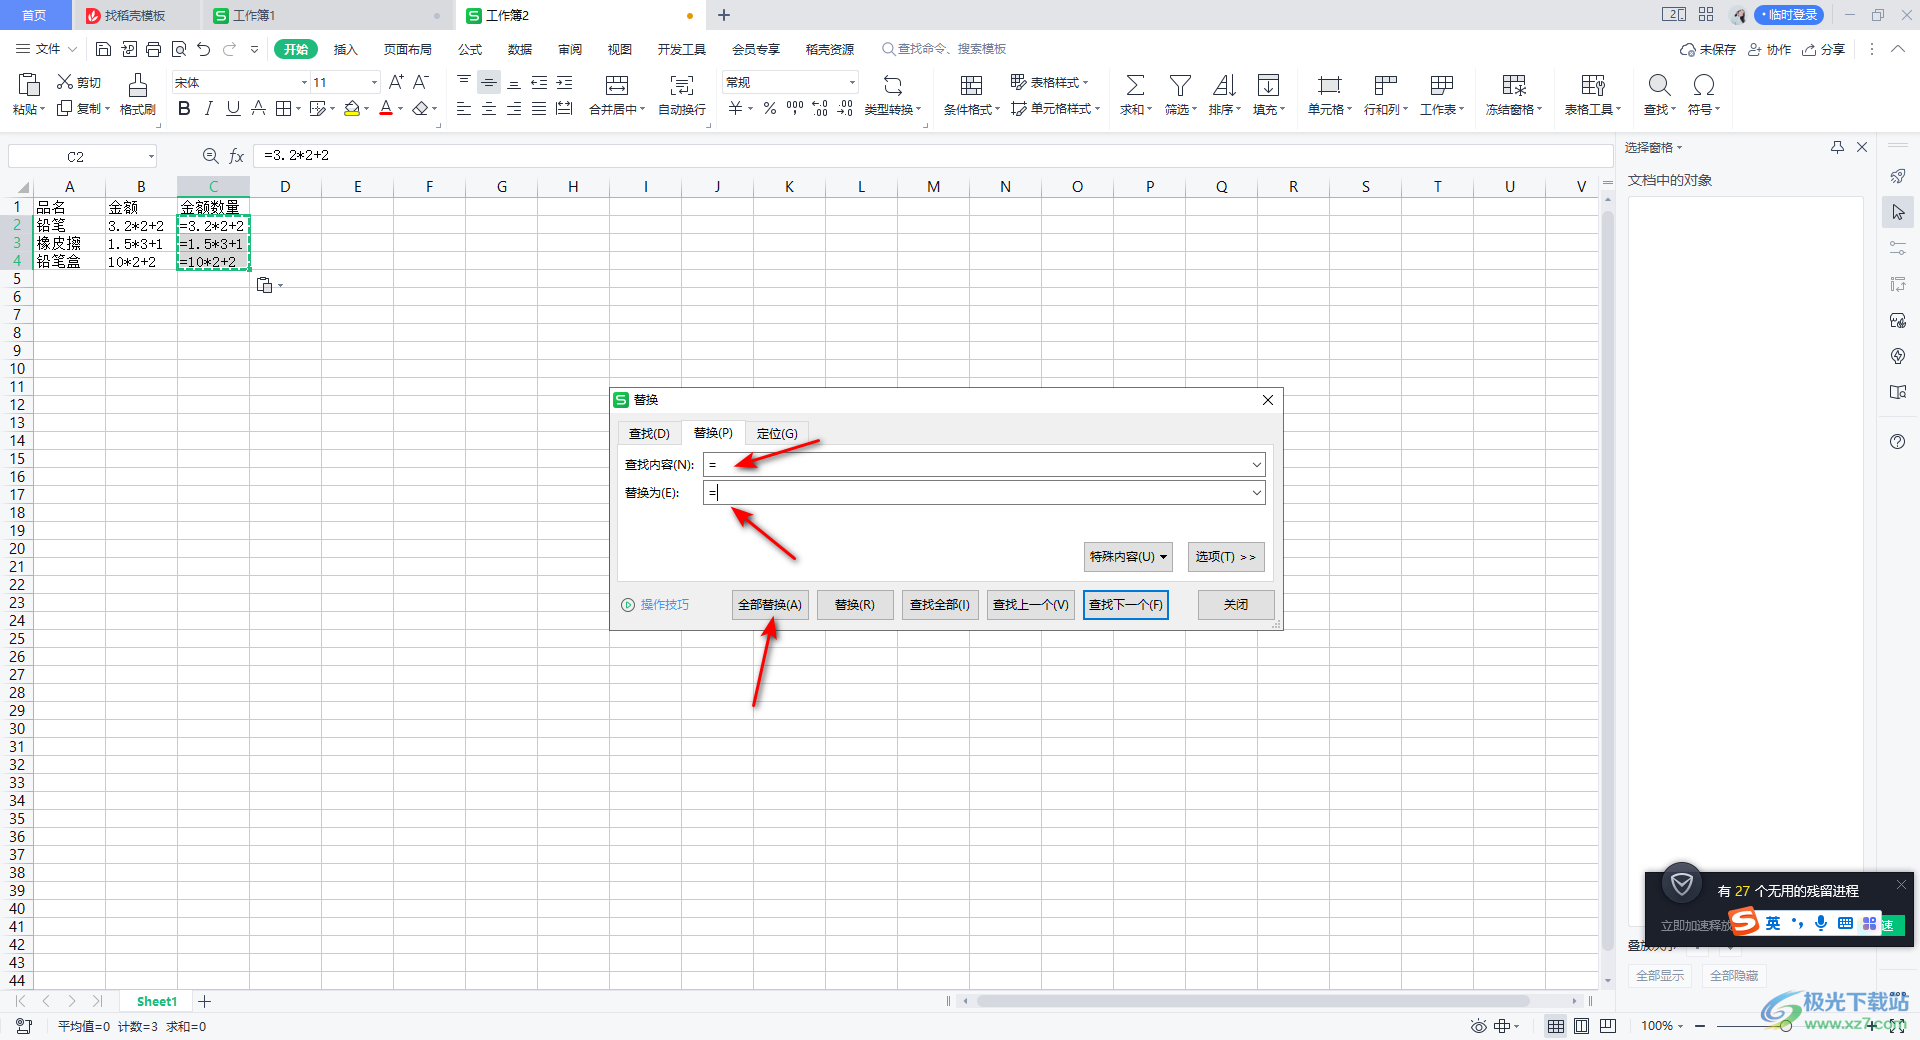Screen dimensions: 1920x1040
Task: Click the Fill icon
Action: point(1268,84)
